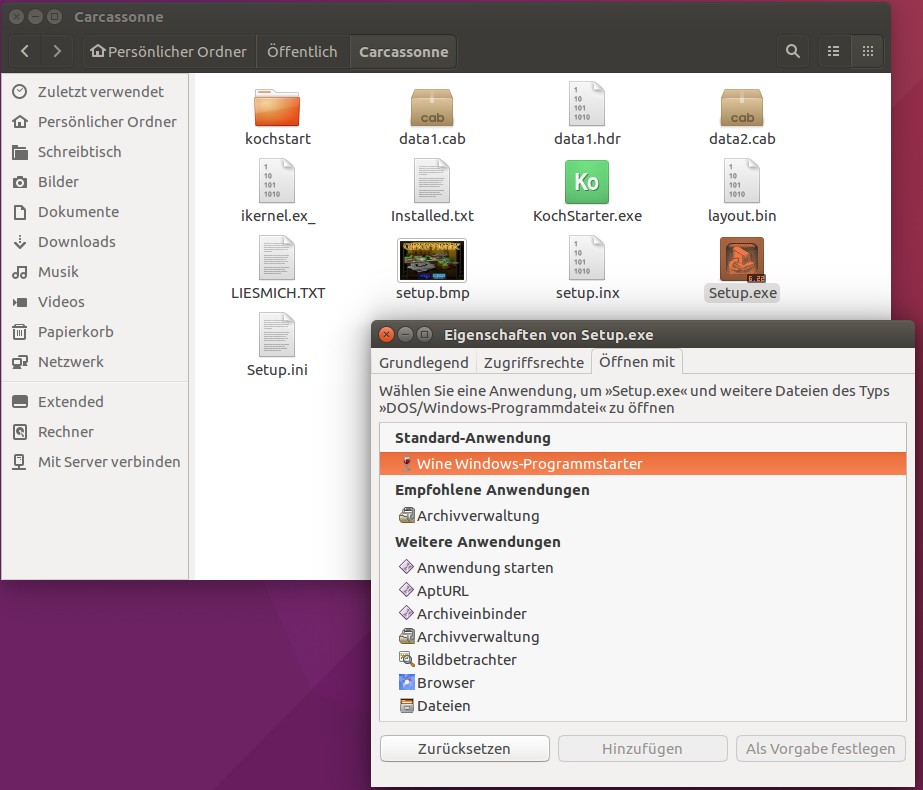Open Rechner in sidebar

tap(95, 432)
